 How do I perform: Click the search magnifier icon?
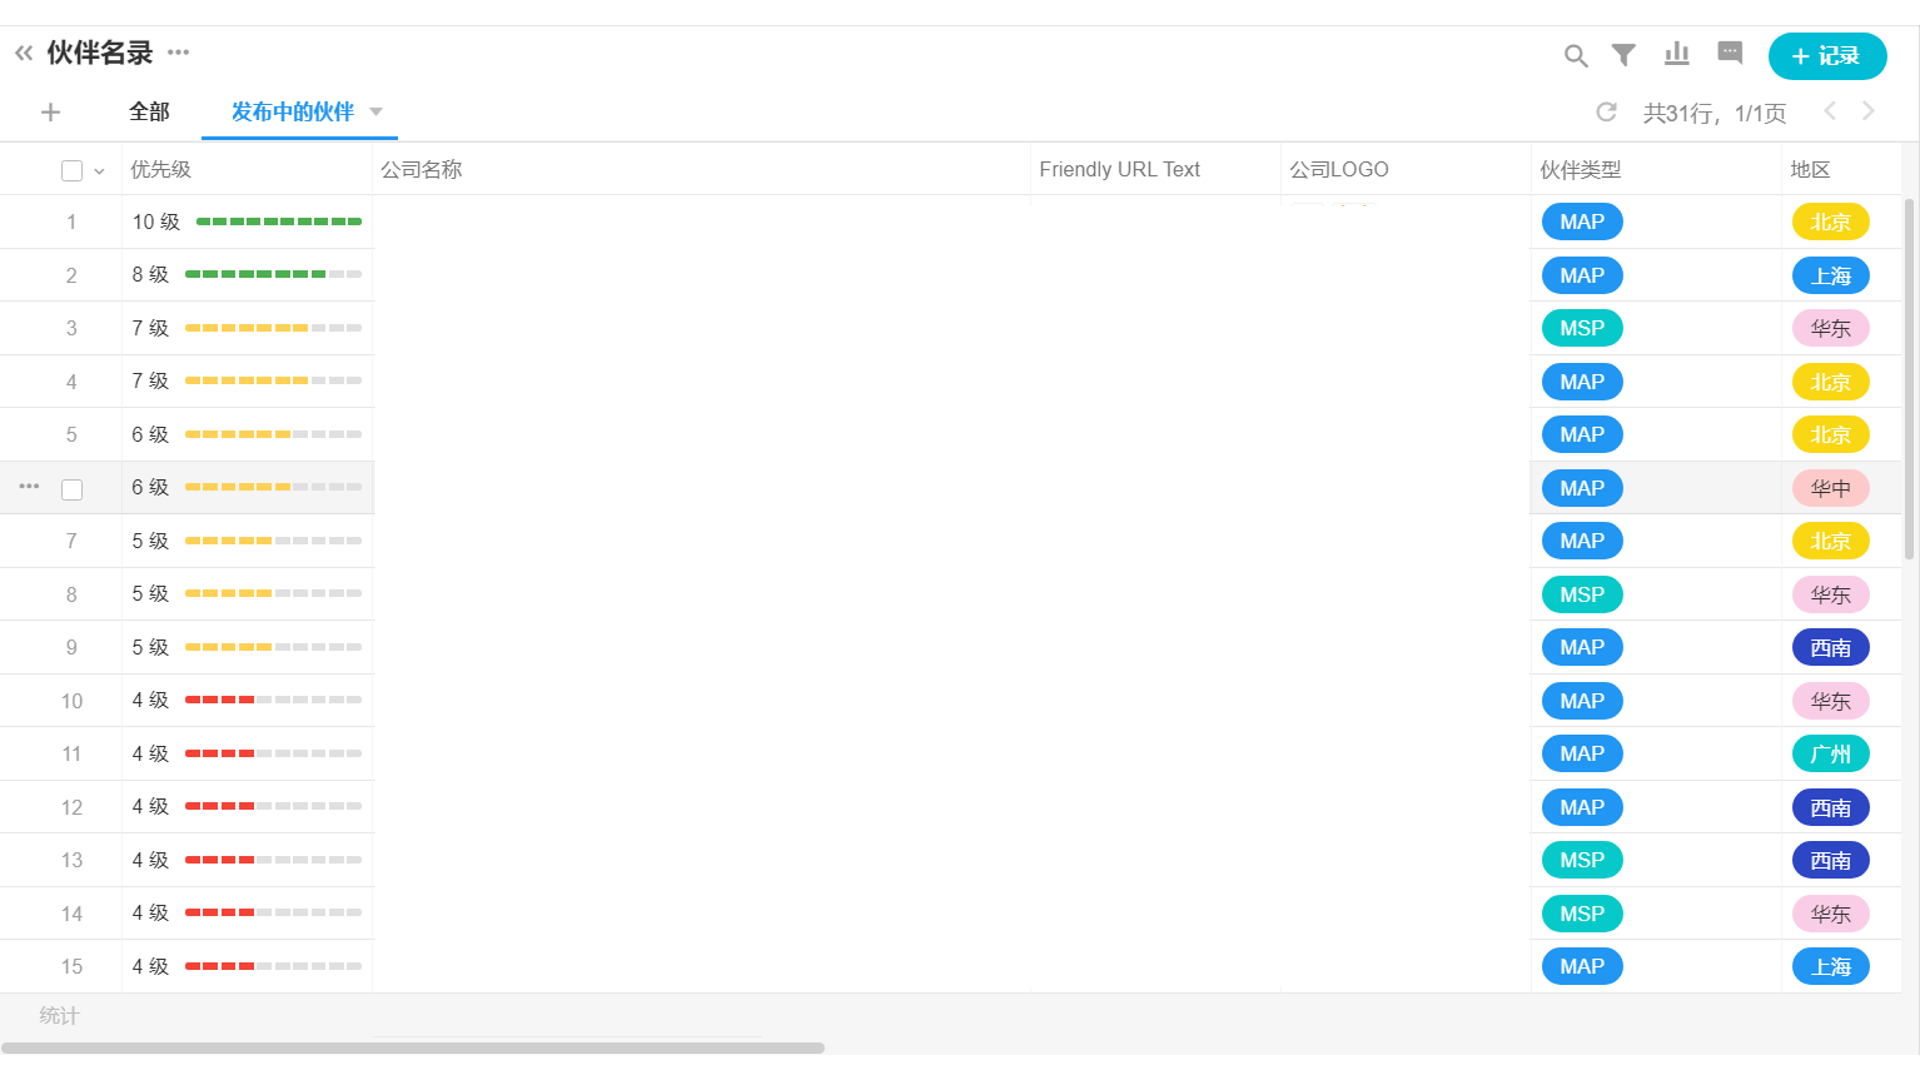tap(1575, 56)
